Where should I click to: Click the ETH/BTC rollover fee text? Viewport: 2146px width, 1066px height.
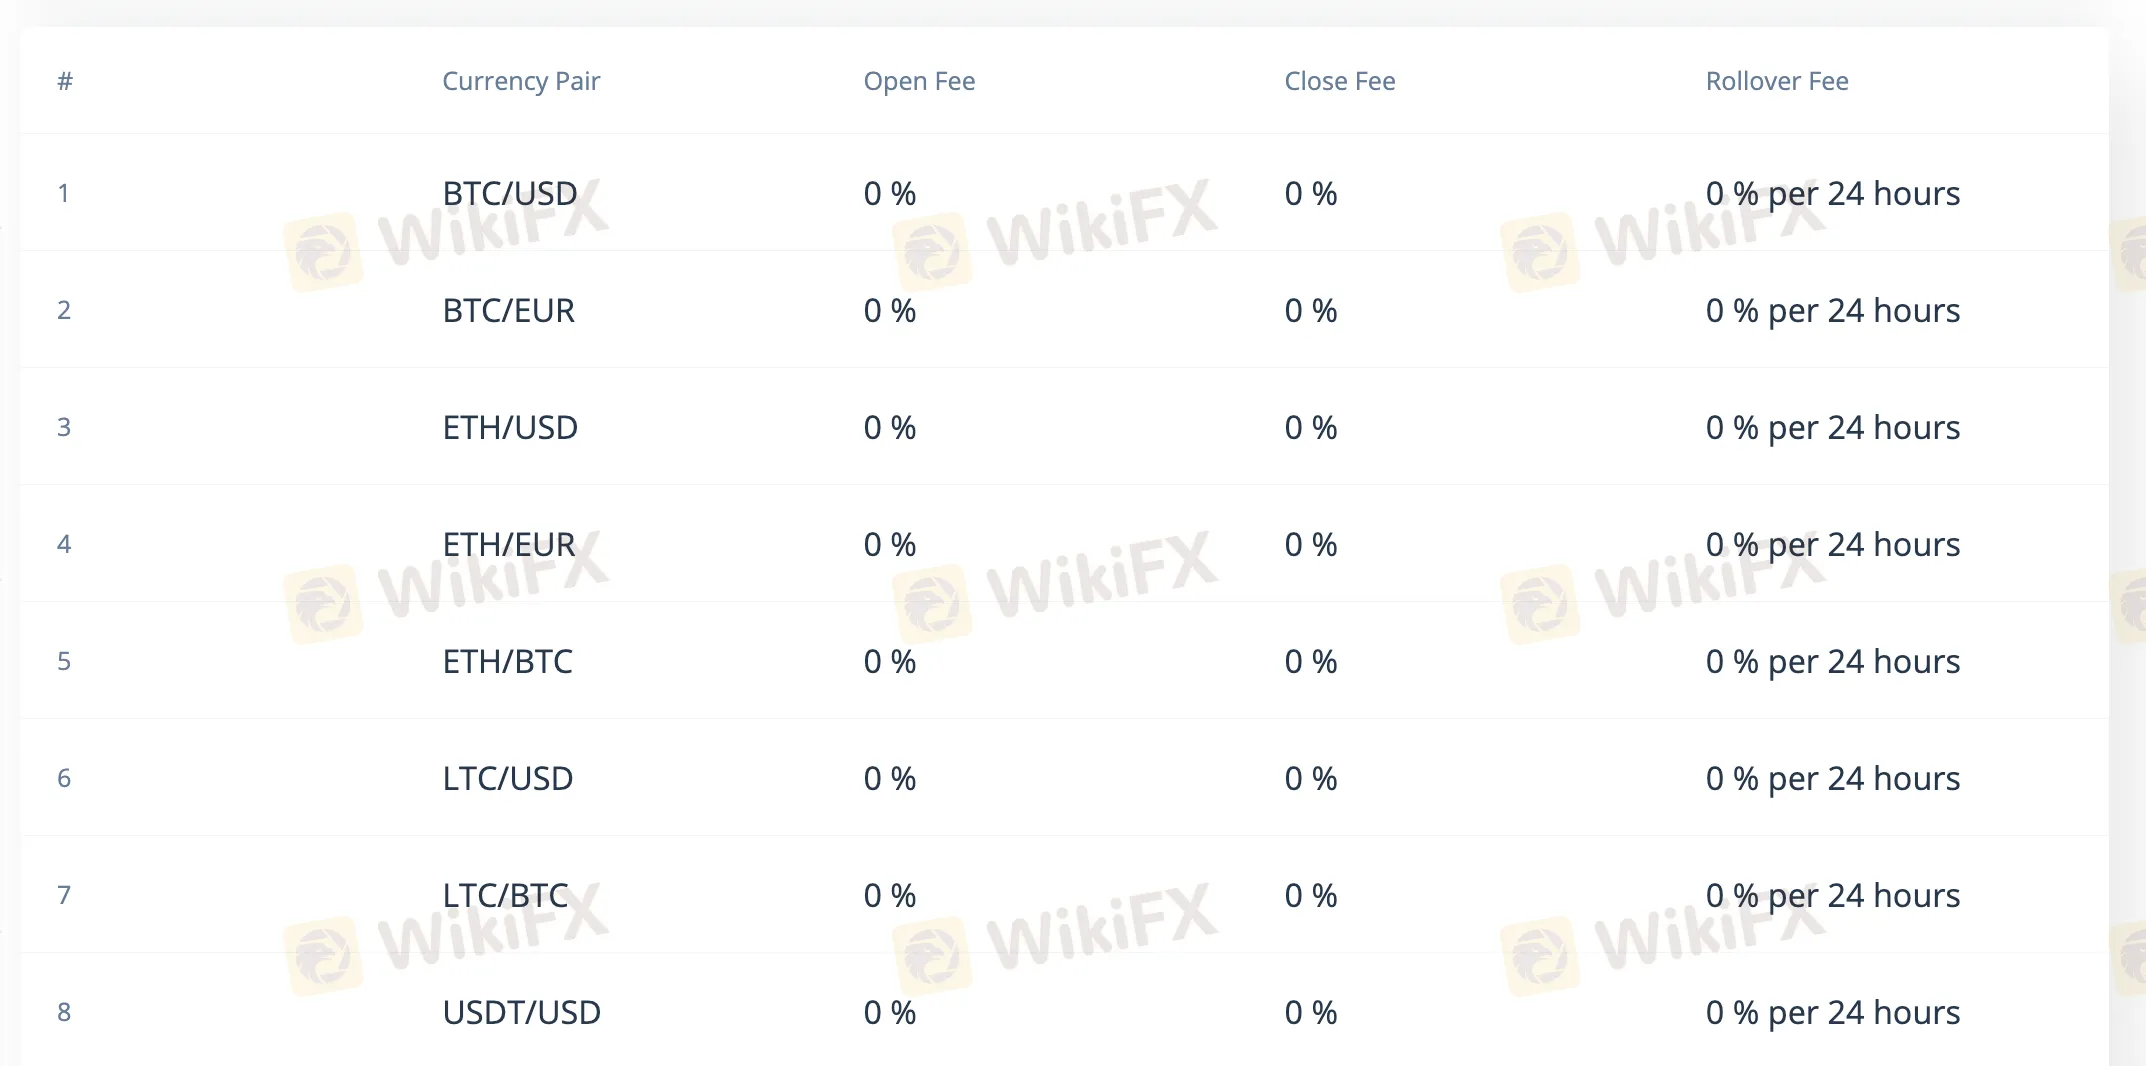1833,661
